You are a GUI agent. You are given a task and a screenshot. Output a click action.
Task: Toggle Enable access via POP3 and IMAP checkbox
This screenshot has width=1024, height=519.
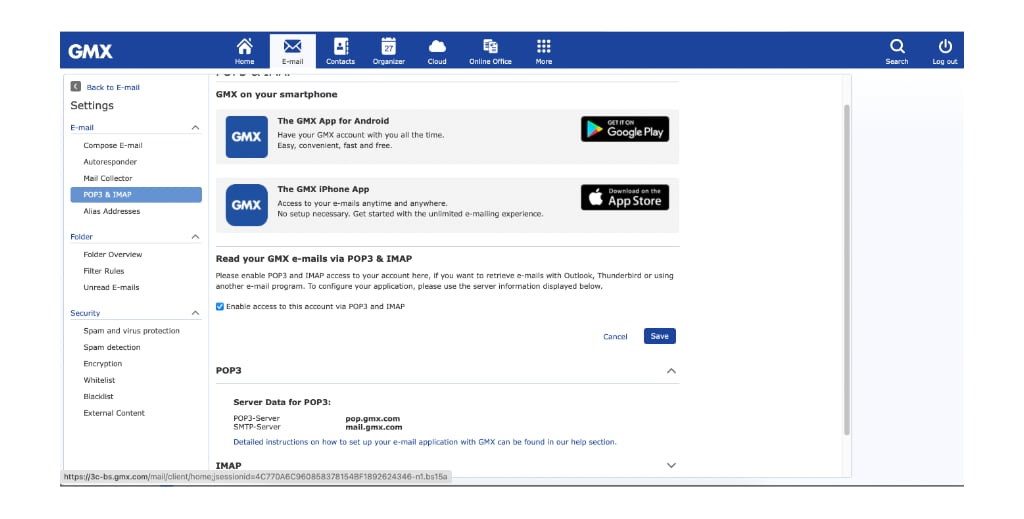click(x=220, y=306)
